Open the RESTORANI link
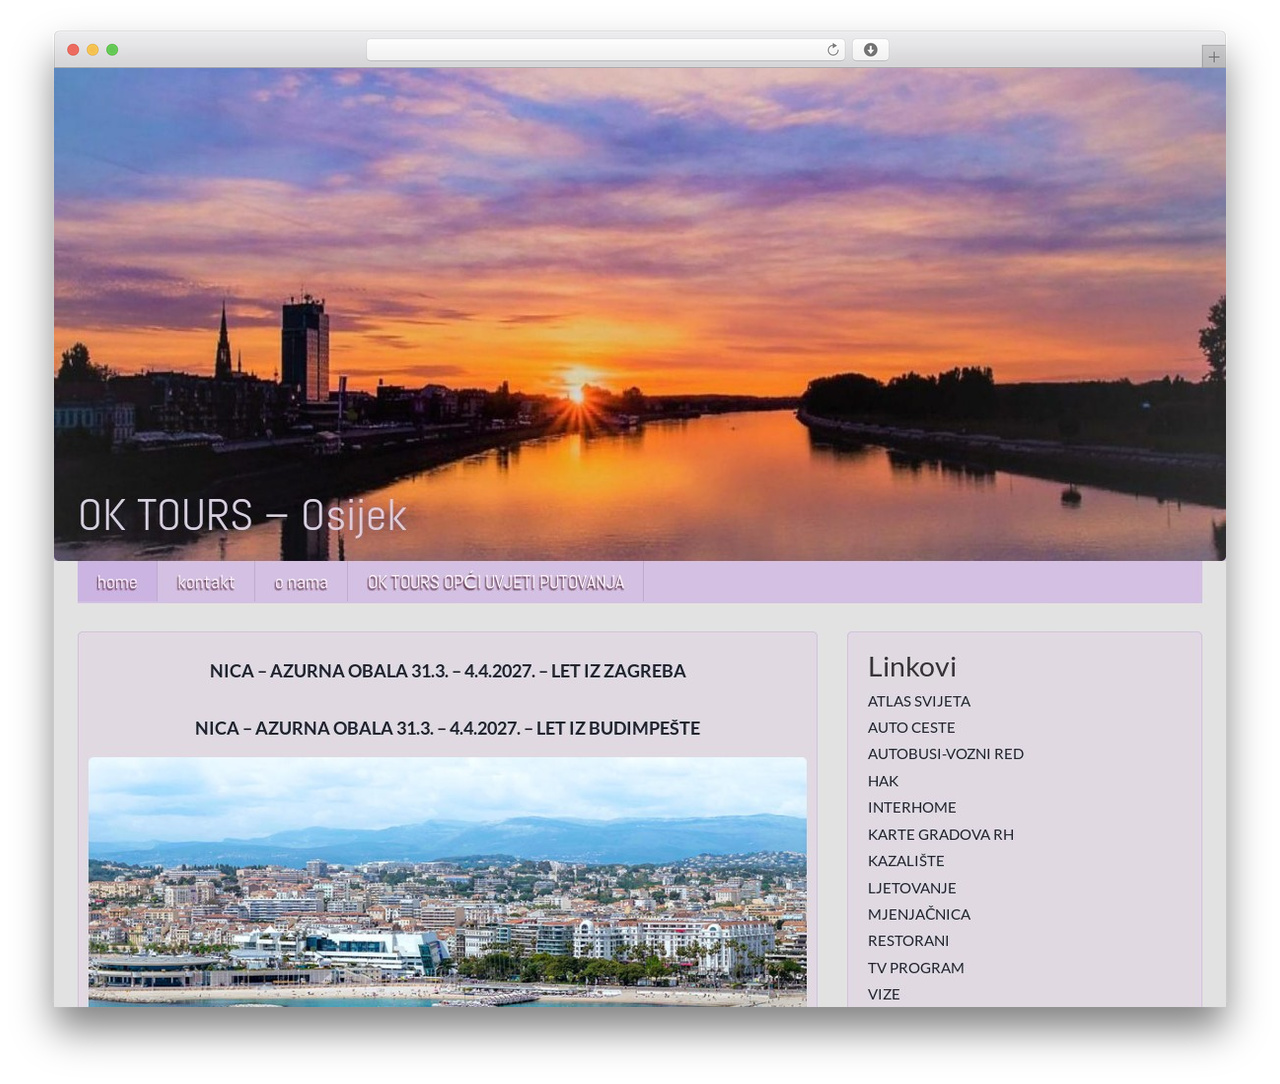The width and height of the screenshot is (1280, 1084). click(908, 941)
